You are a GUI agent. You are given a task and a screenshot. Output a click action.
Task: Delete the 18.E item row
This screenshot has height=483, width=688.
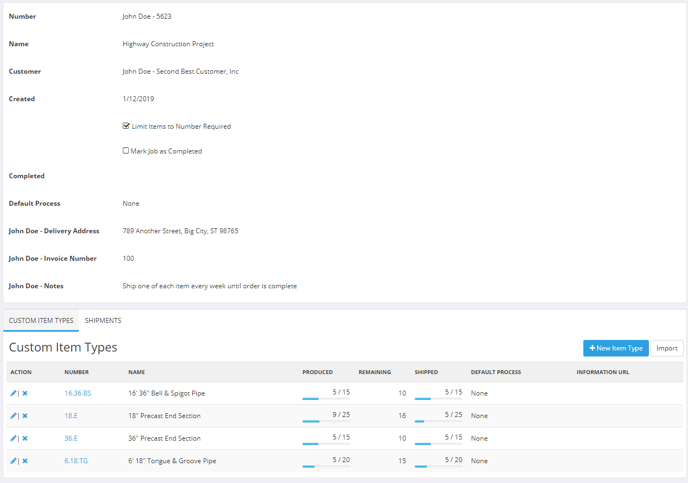click(25, 416)
